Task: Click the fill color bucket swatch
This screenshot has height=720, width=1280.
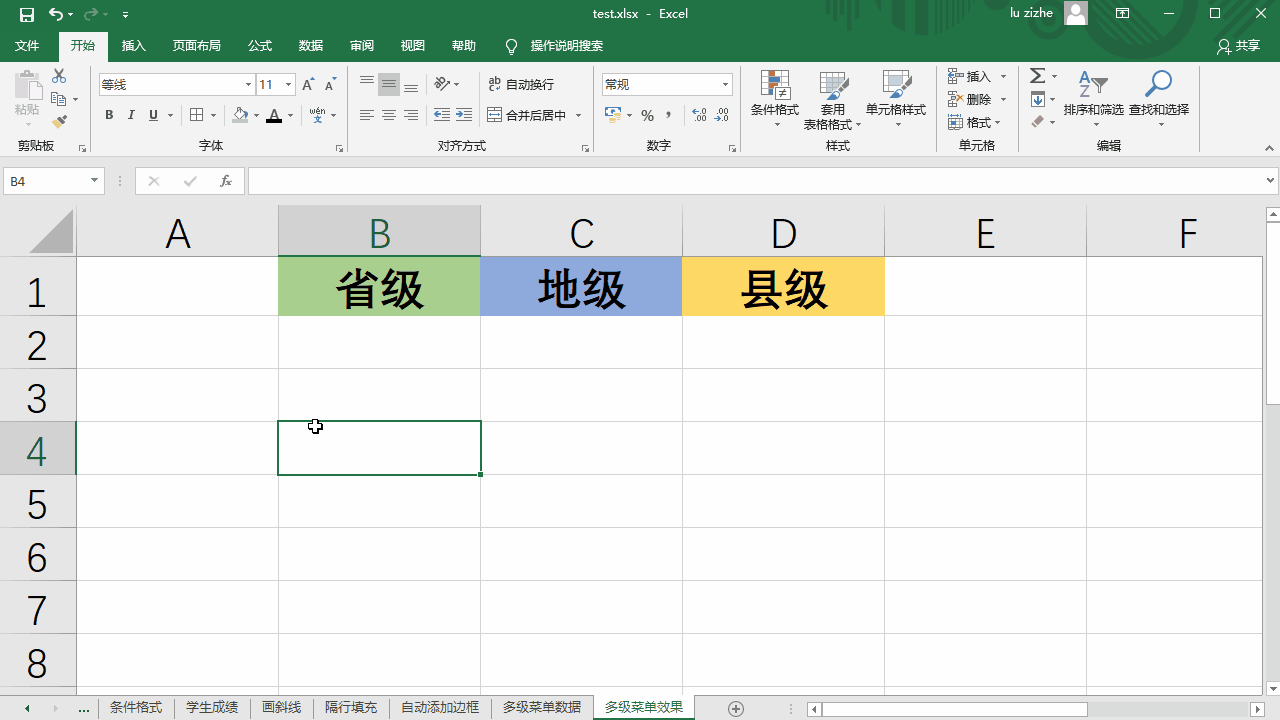Action: tap(240, 115)
